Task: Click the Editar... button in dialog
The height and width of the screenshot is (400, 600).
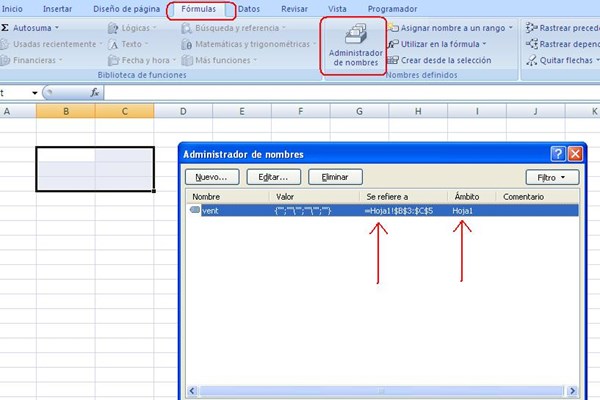Action: coord(273,177)
